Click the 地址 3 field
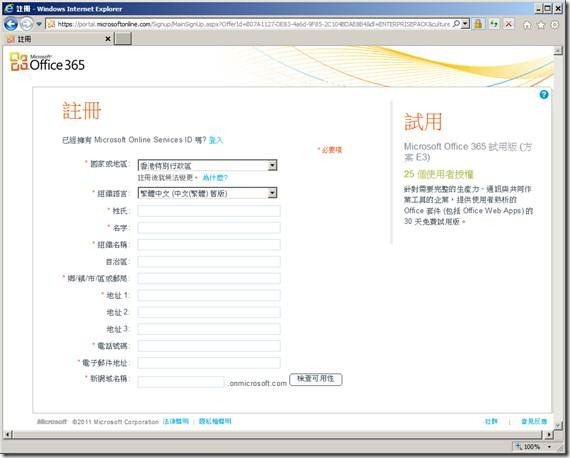 click(x=209, y=329)
